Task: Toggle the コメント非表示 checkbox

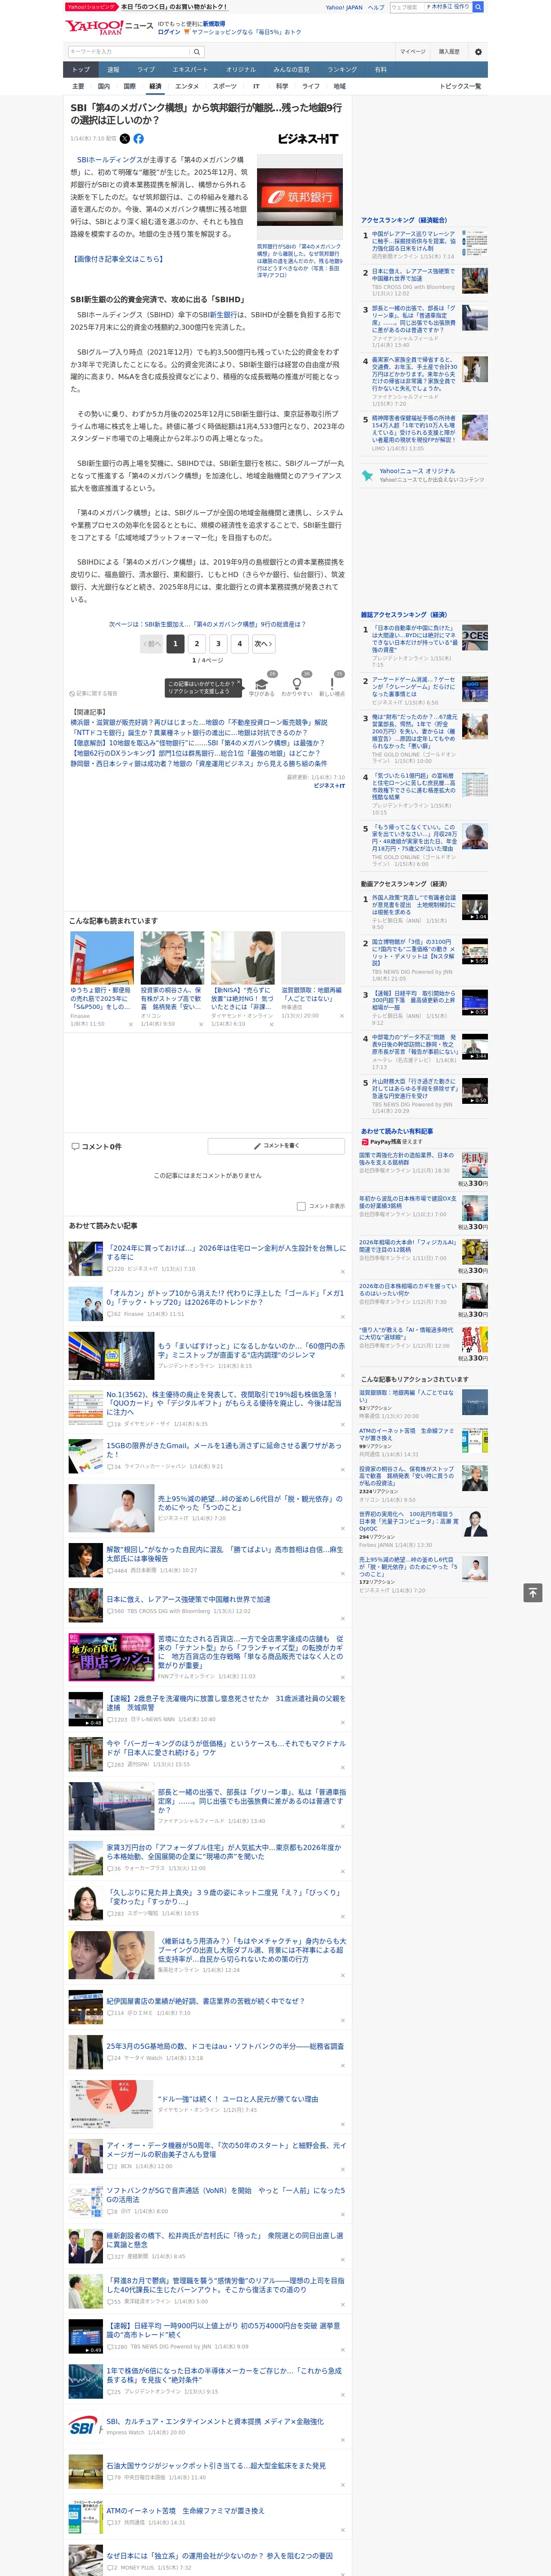Action: pos(301,1206)
